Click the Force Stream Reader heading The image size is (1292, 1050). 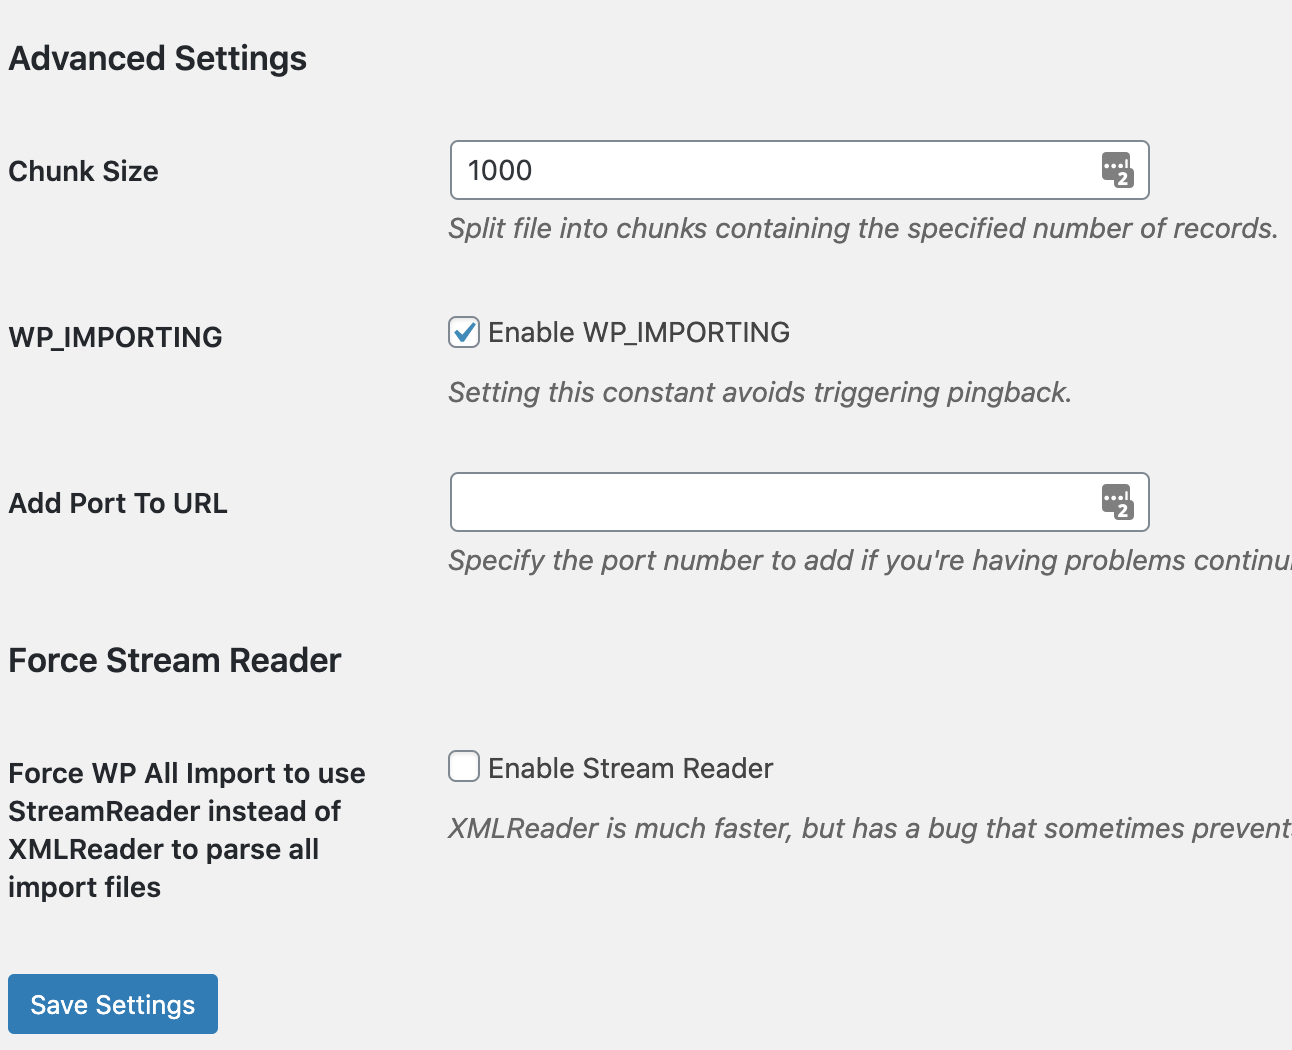point(175,660)
